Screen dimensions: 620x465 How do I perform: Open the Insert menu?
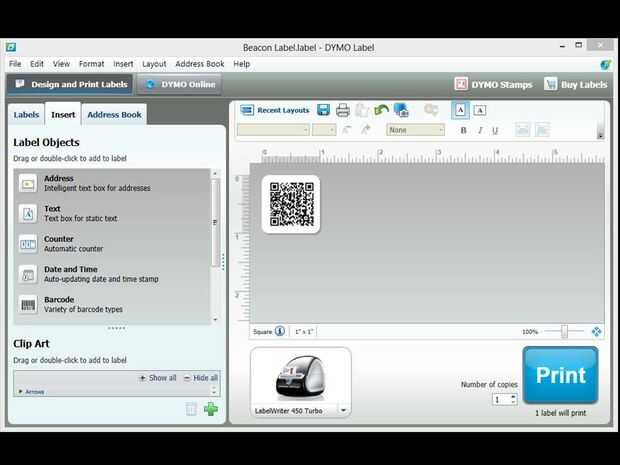point(123,64)
